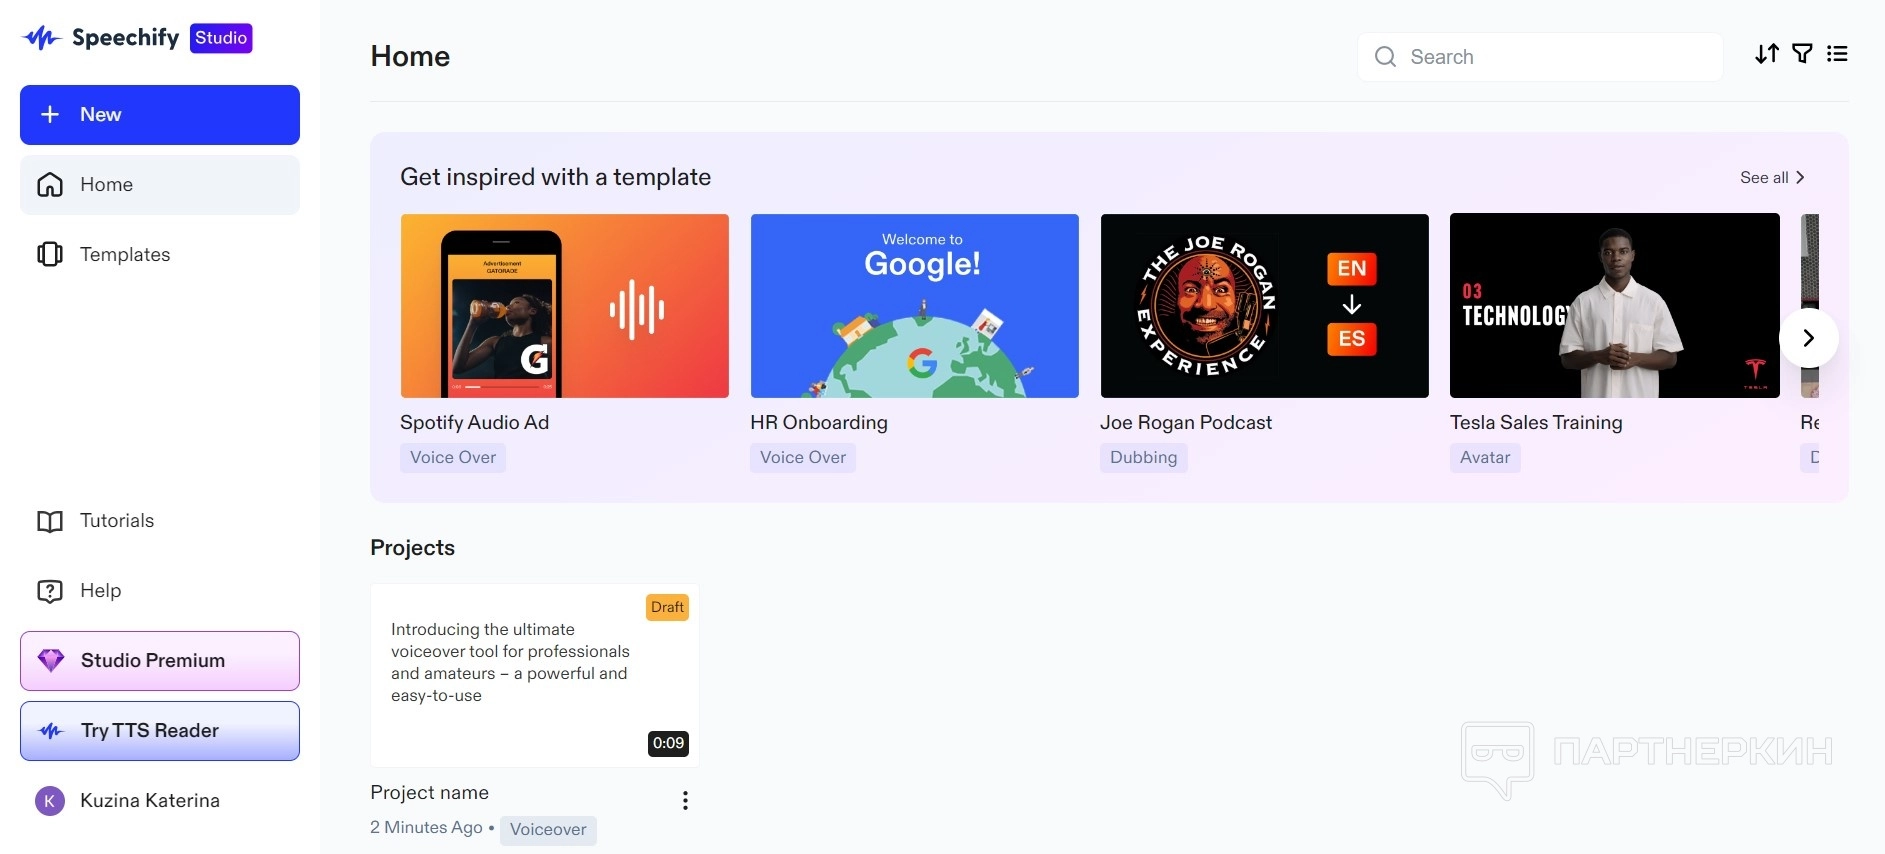Click the K profile avatar
The height and width of the screenshot is (854, 1885).
click(50, 801)
